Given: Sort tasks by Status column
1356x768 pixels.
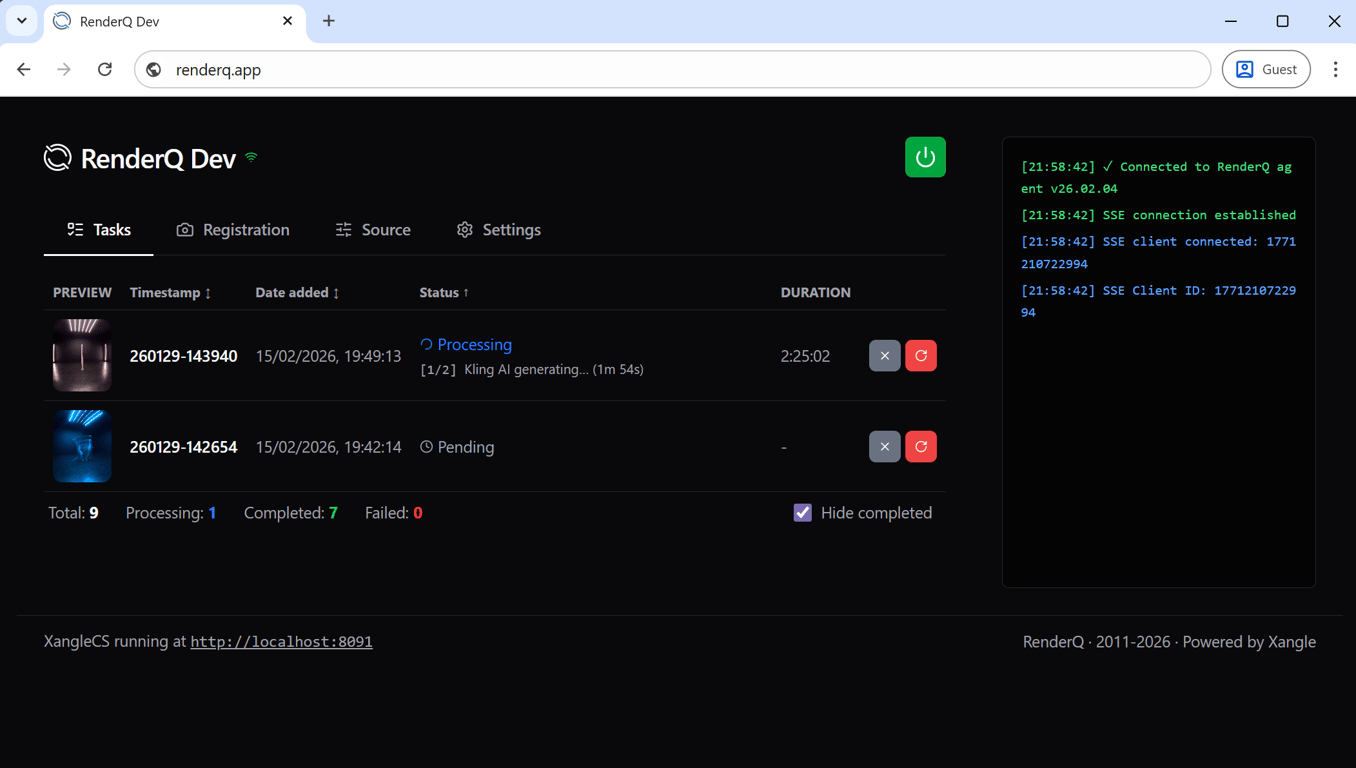Looking at the screenshot, I should click(x=445, y=293).
